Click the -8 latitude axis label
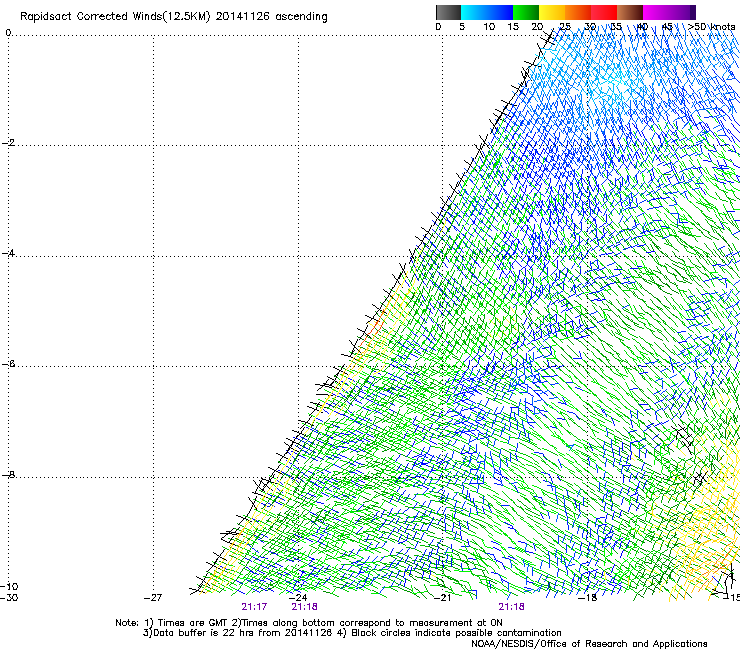740x650 pixels. coord(8,474)
